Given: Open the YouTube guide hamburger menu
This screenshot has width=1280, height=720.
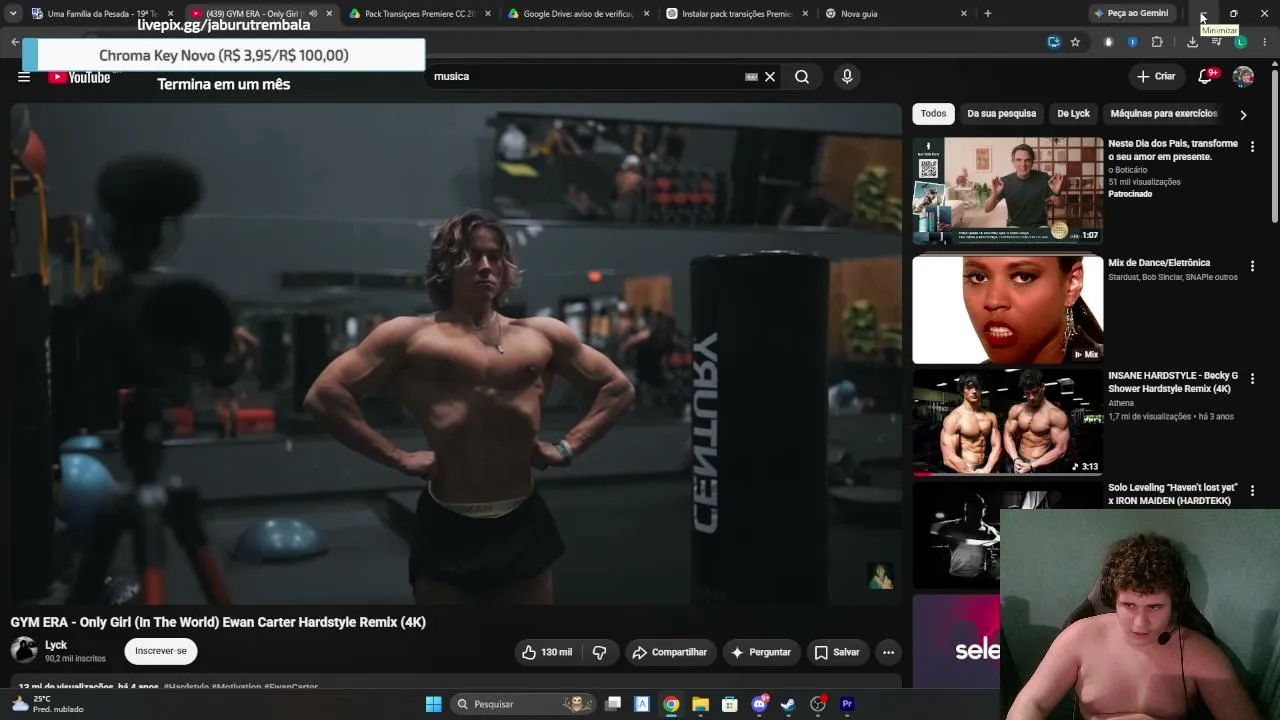Looking at the screenshot, I should coord(24,77).
